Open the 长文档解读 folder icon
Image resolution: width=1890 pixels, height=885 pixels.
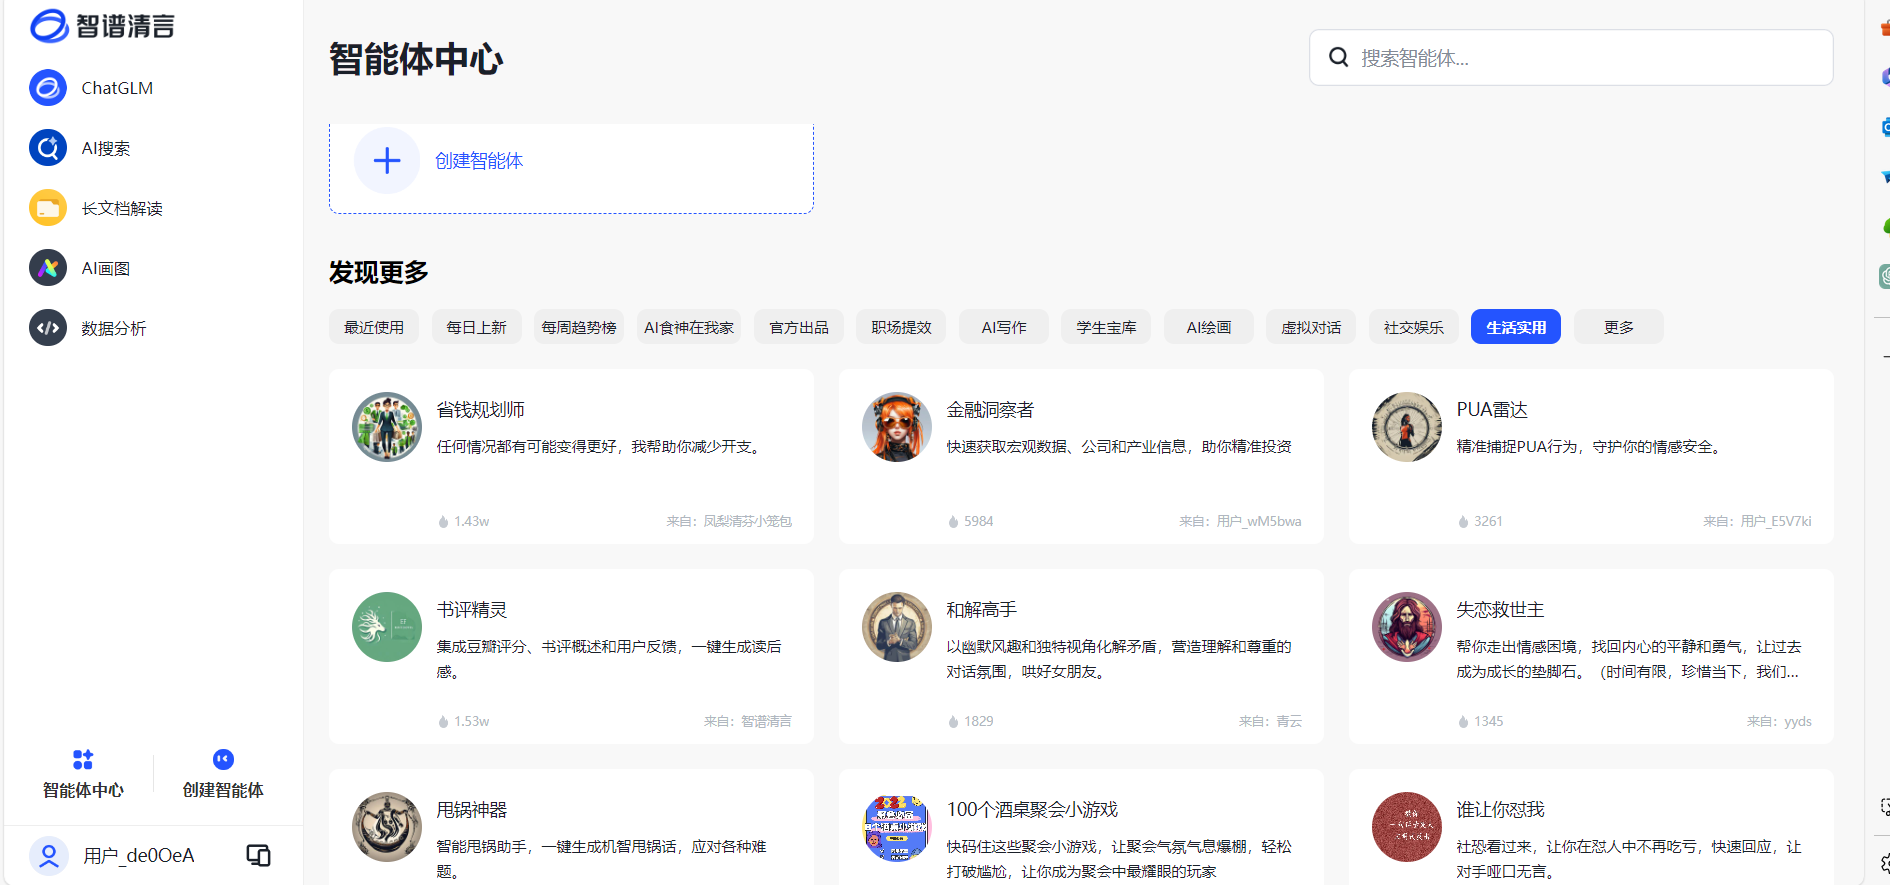tap(48, 208)
